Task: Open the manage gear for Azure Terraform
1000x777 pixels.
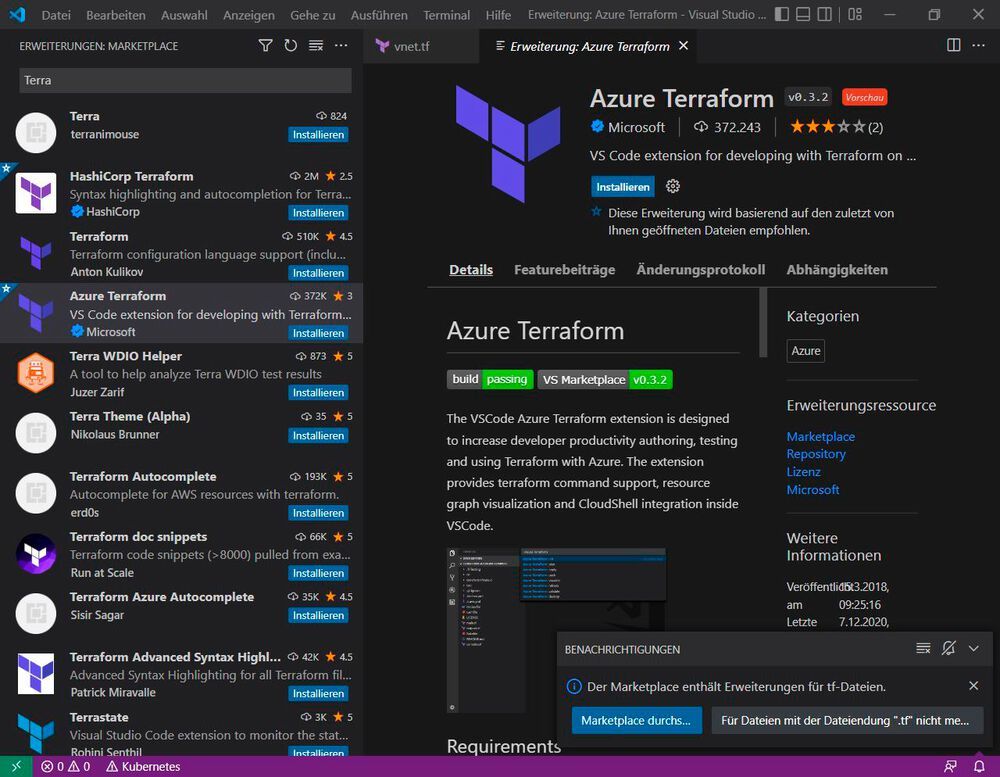Action: point(673,186)
